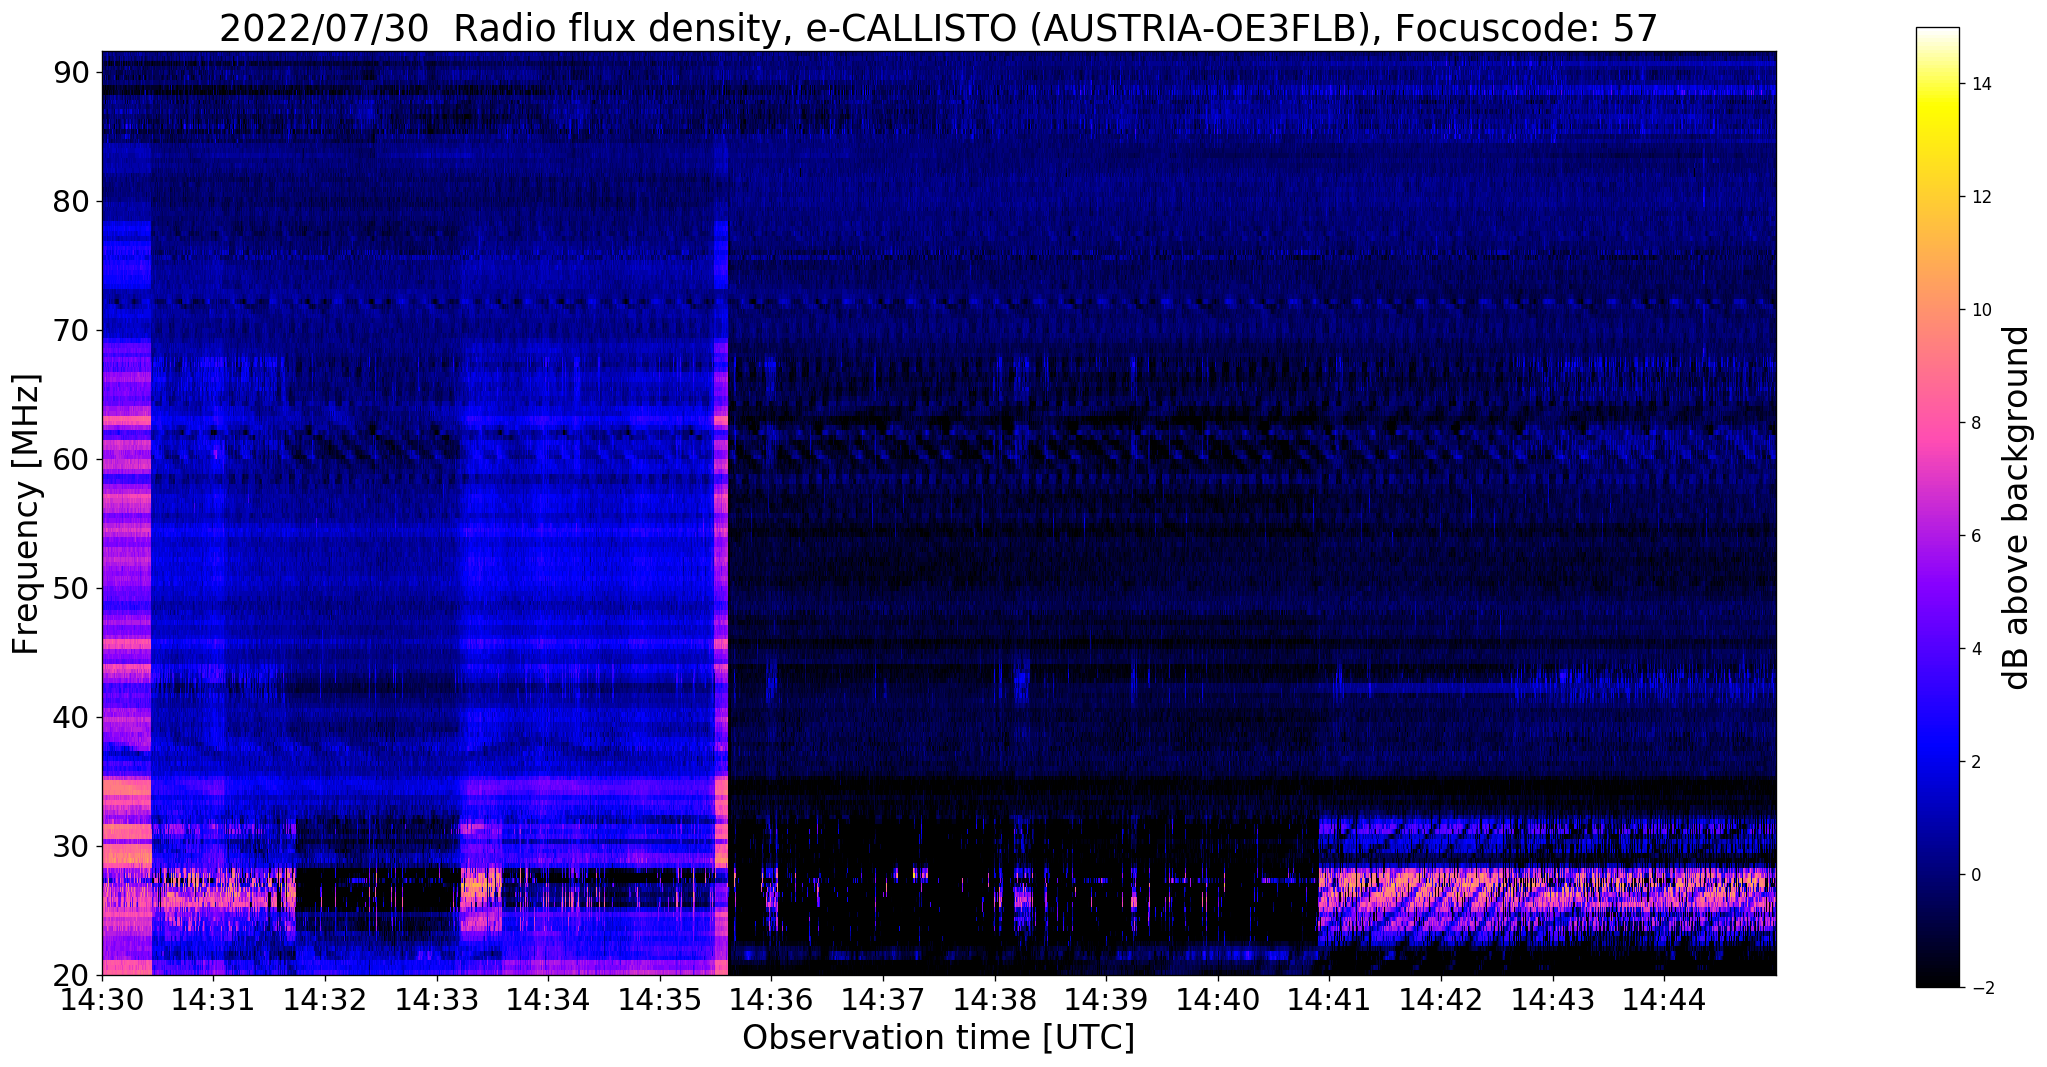Click the 14:32 time tick label
The width and height of the screenshot is (2047, 1067).
pos(325,998)
